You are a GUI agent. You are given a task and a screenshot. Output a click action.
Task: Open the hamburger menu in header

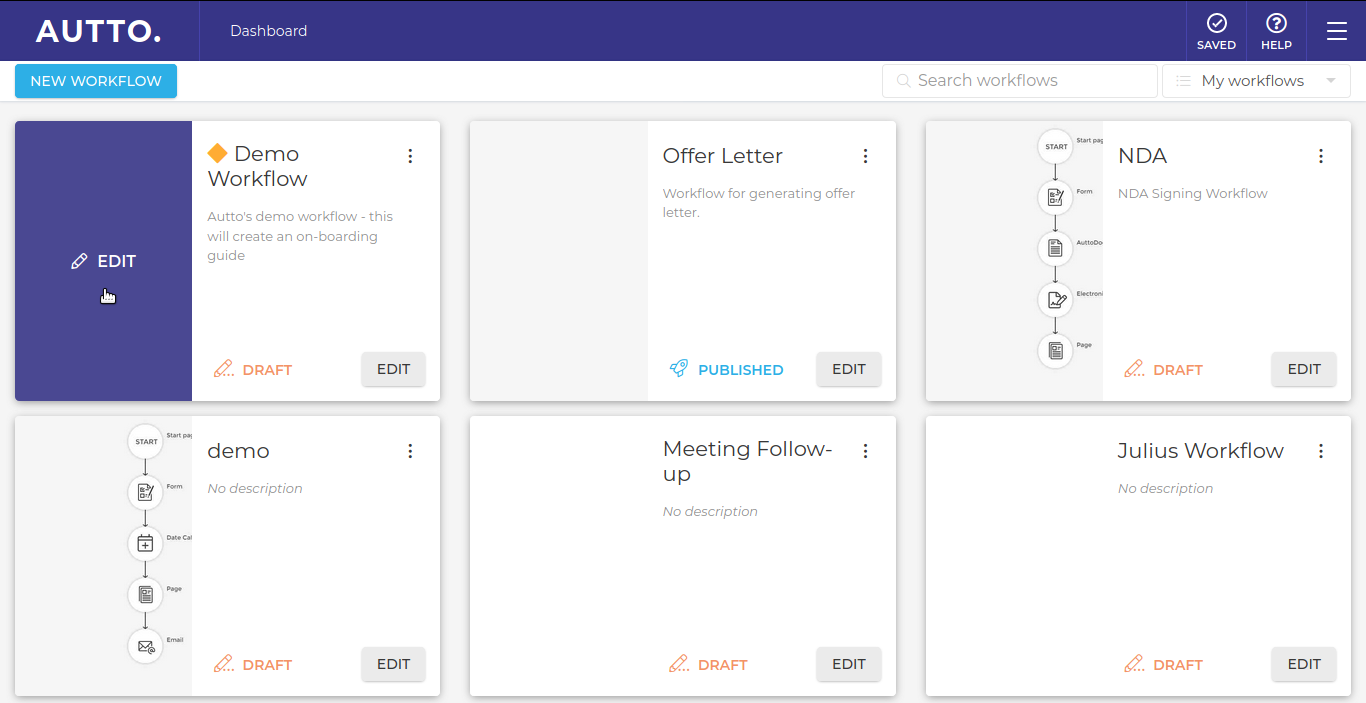pos(1337,31)
